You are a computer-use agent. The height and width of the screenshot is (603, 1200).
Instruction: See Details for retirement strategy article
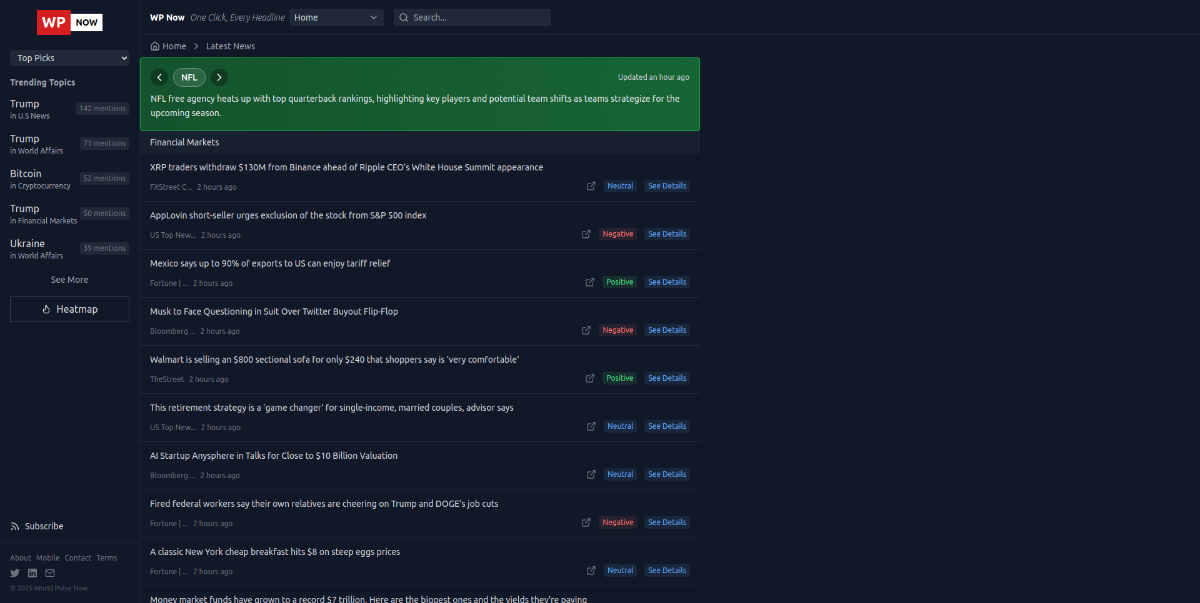667,426
